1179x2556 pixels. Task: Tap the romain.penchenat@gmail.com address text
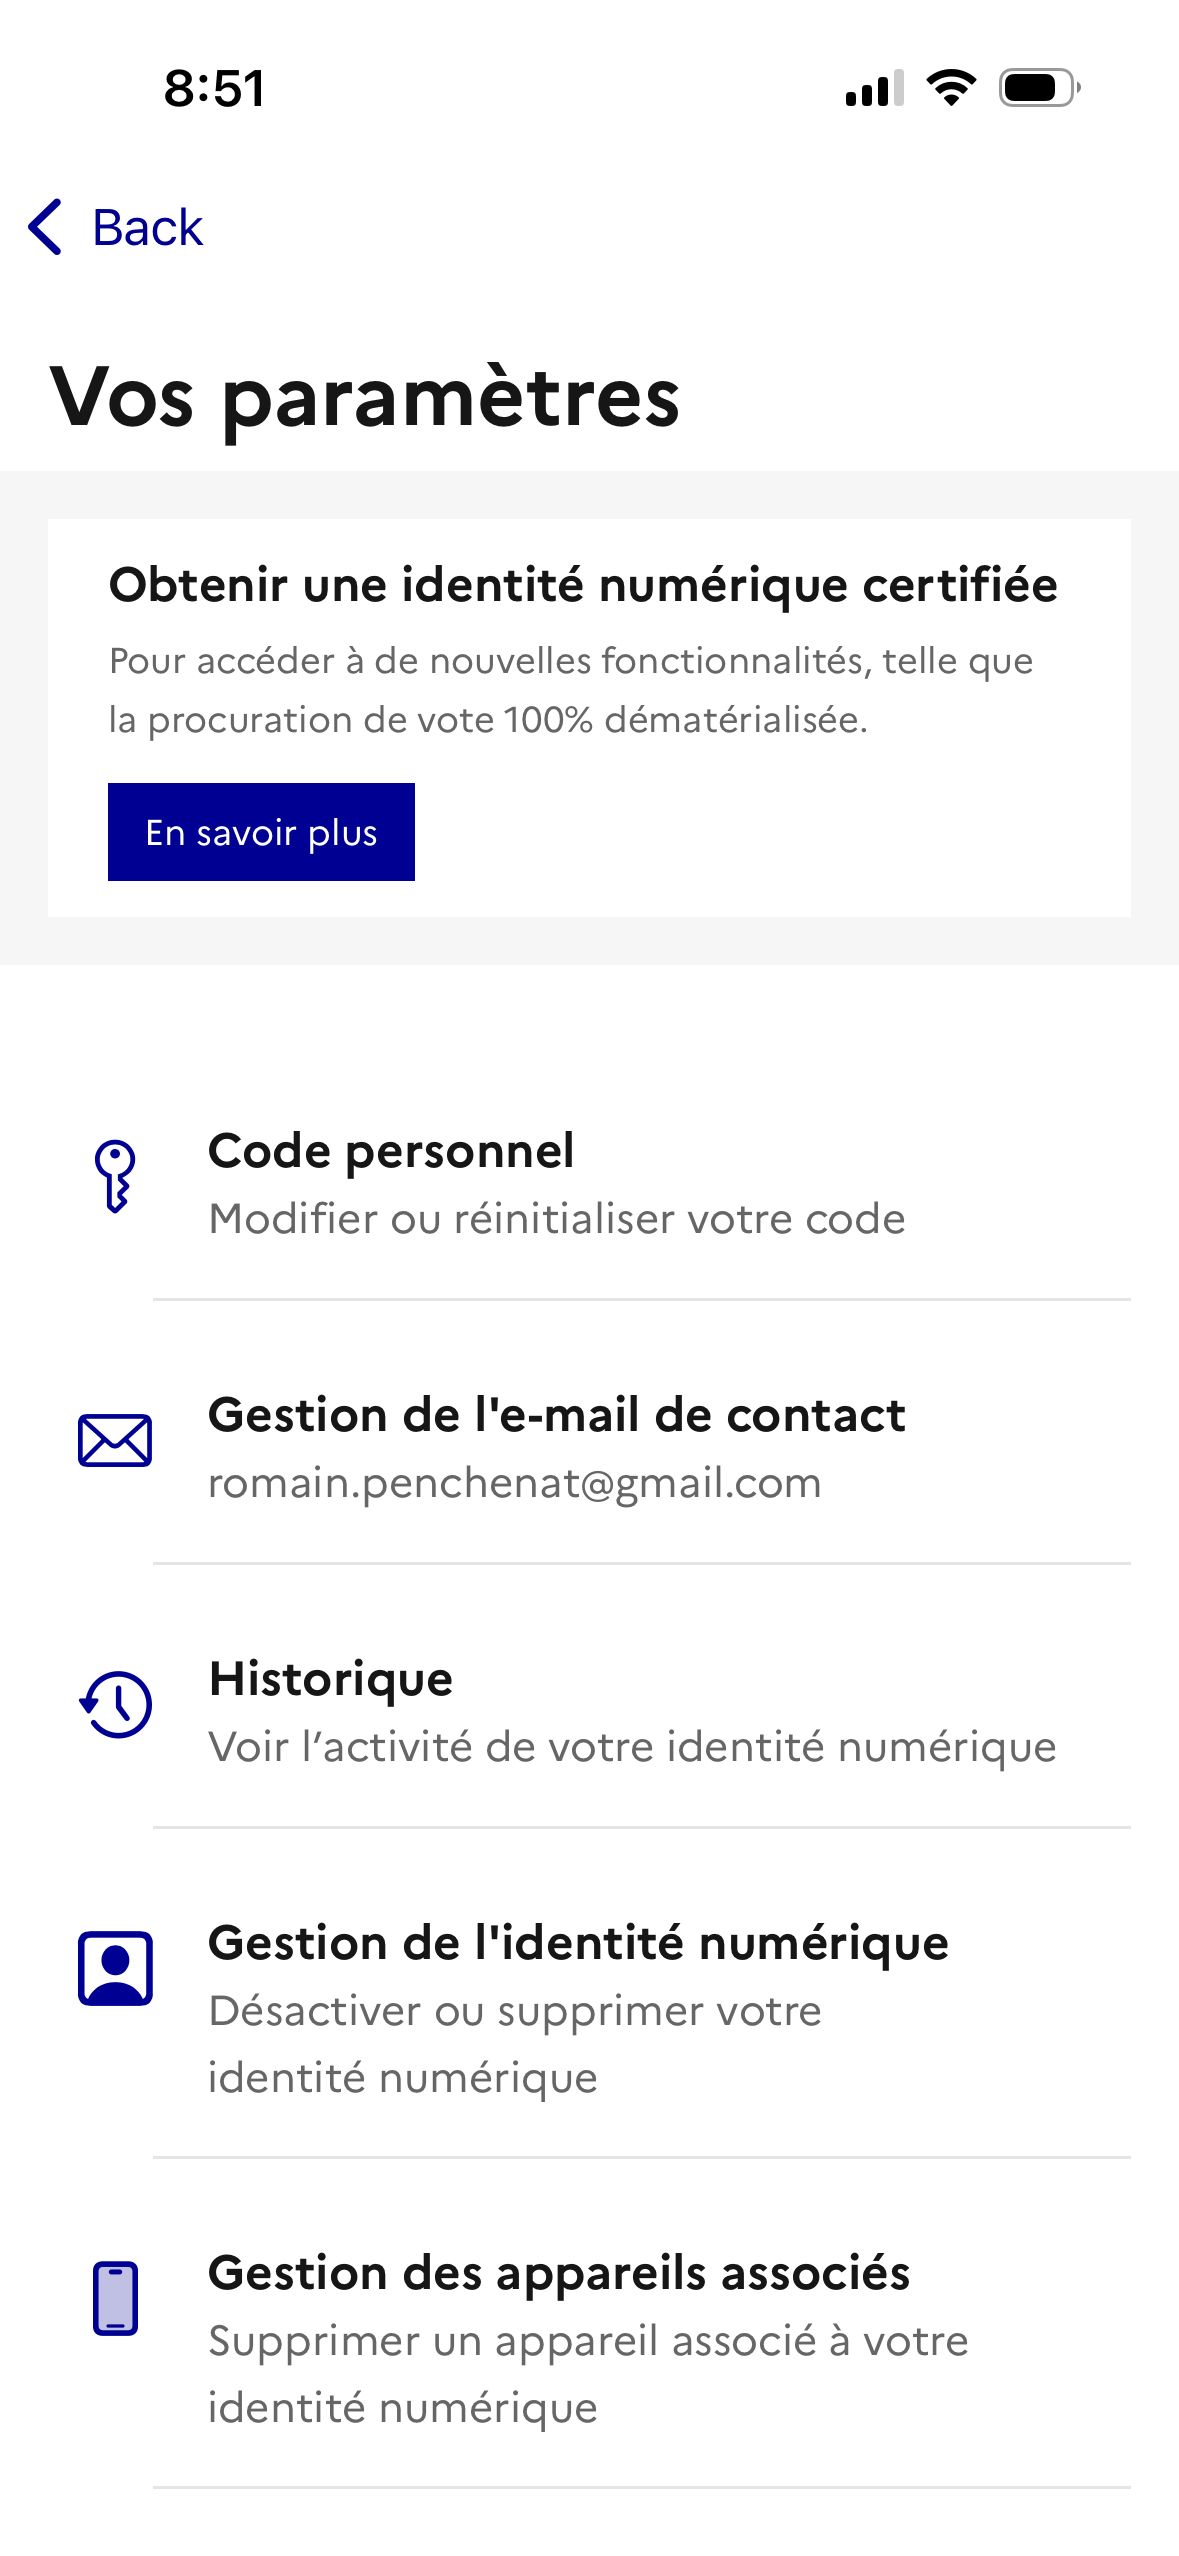[514, 1483]
